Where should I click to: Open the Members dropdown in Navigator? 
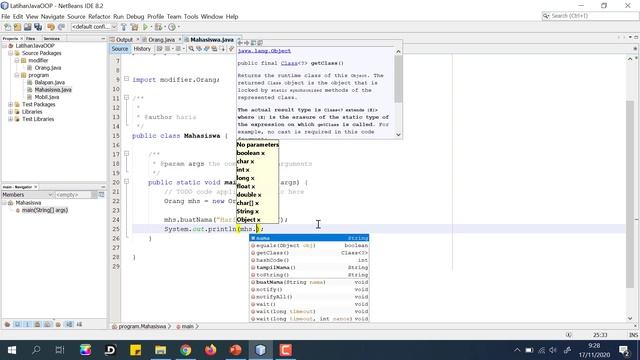point(27,195)
